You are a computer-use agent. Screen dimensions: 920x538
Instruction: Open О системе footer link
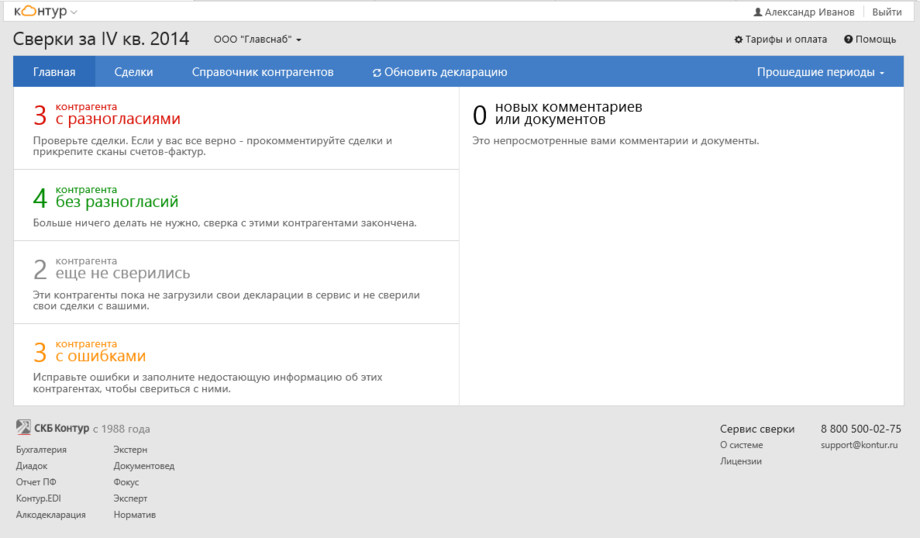[742, 445]
